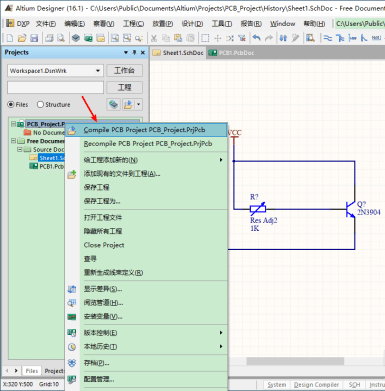Collapse the Source Documents tree node
385x391 pixels.
point(19,149)
